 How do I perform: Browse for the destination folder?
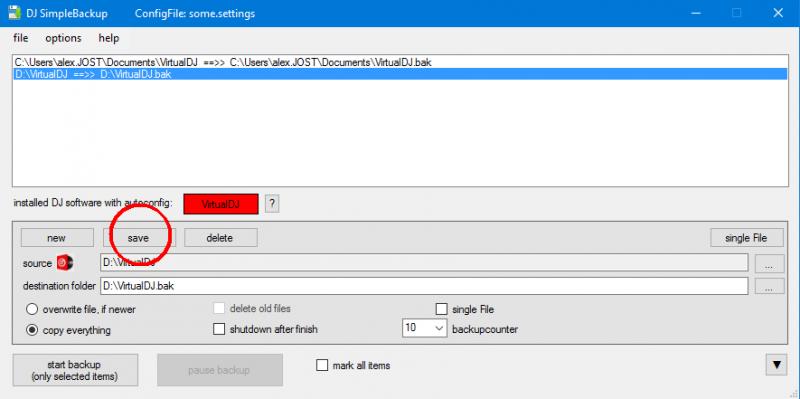click(x=770, y=286)
